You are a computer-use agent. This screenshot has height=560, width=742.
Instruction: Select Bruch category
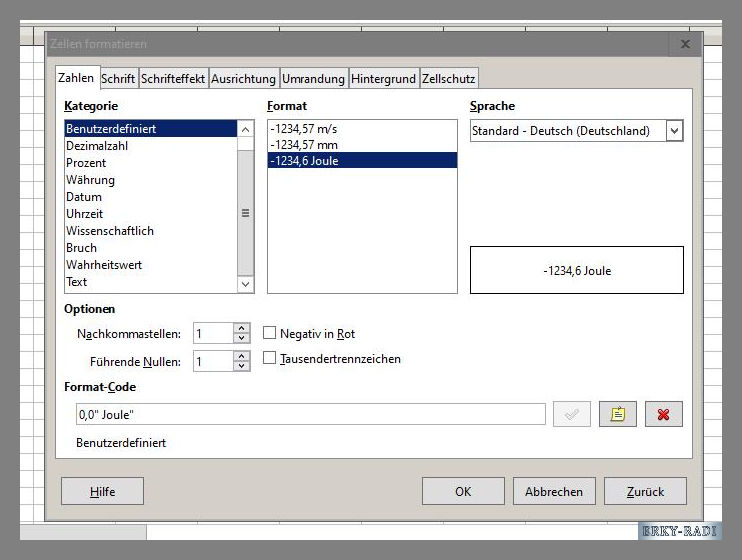(x=150, y=248)
